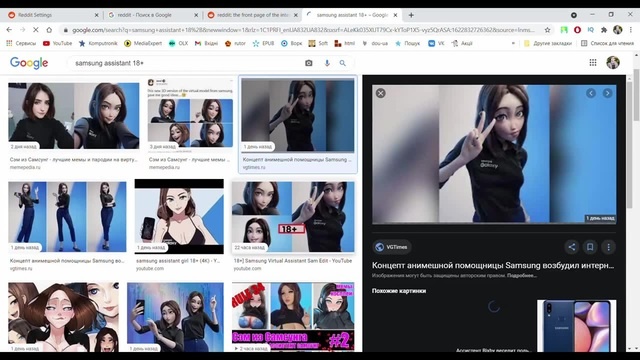Image resolution: width=640 pixels, height=360 pixels.
Task: Open Концепт анимешной помощницы article title
Action: pyautogui.click(x=493, y=265)
